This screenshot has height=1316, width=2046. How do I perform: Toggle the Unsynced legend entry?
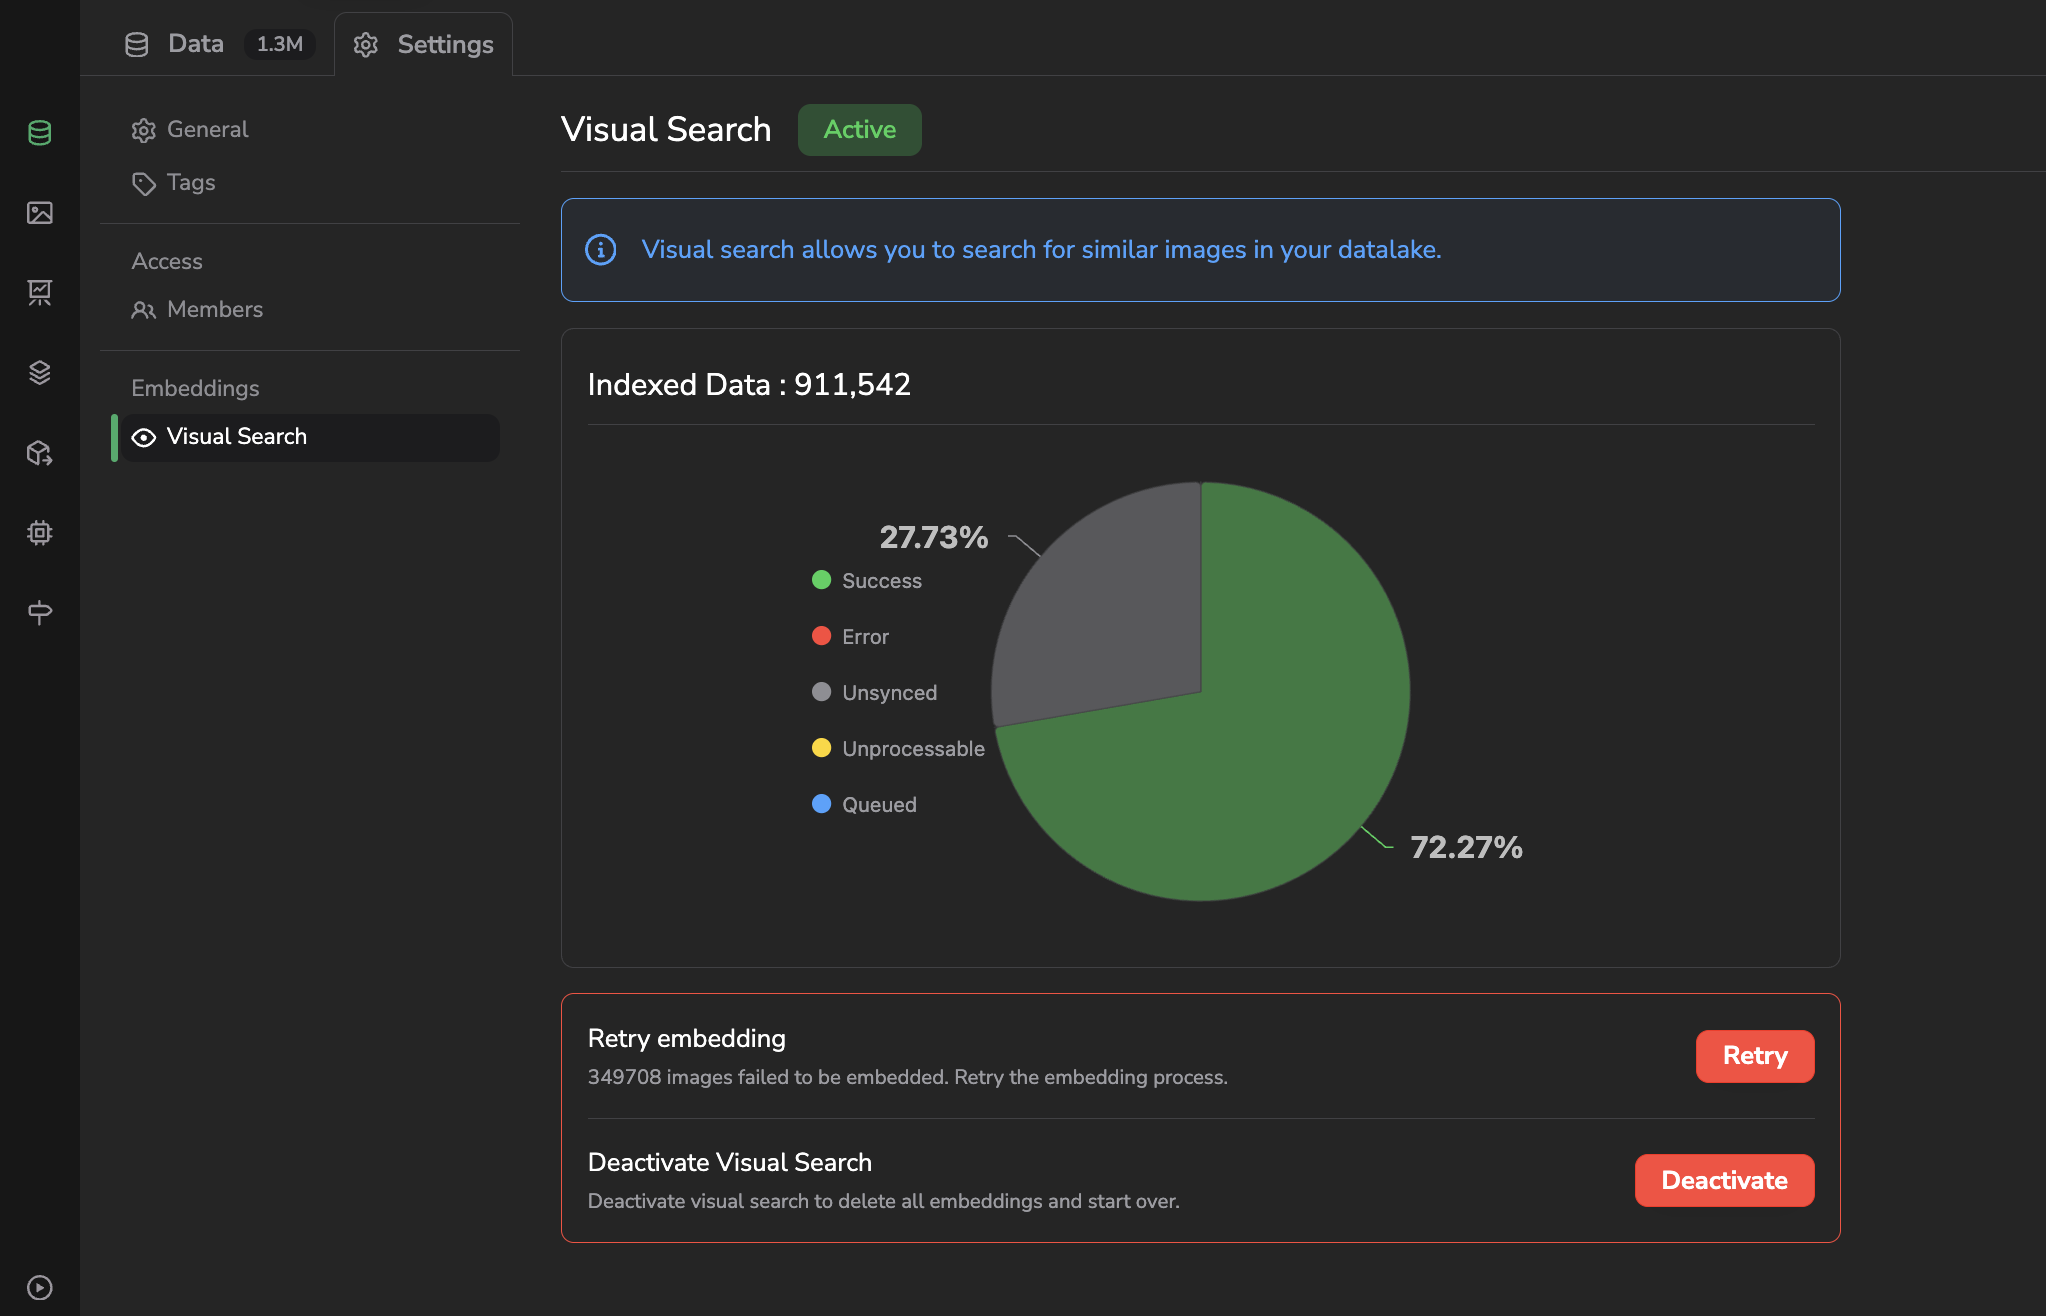875,693
